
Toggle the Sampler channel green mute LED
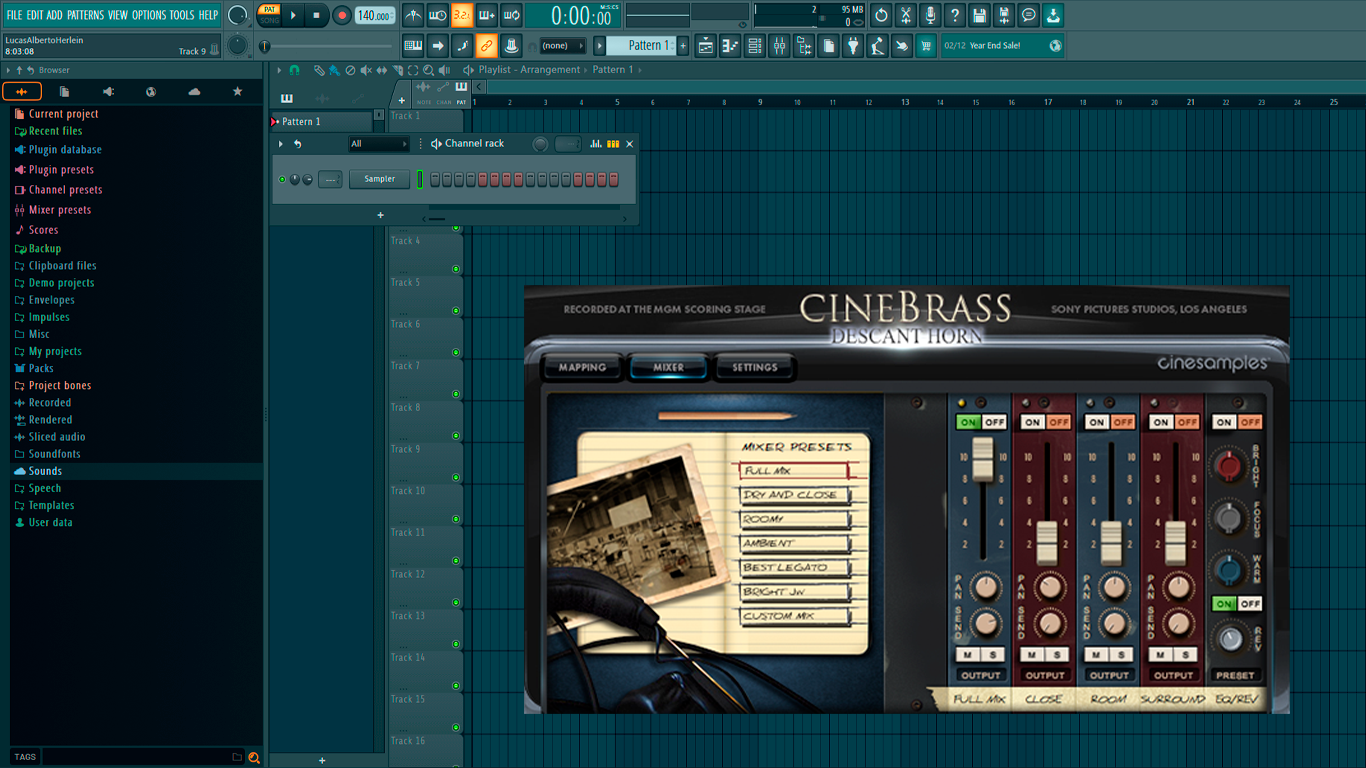click(x=282, y=180)
